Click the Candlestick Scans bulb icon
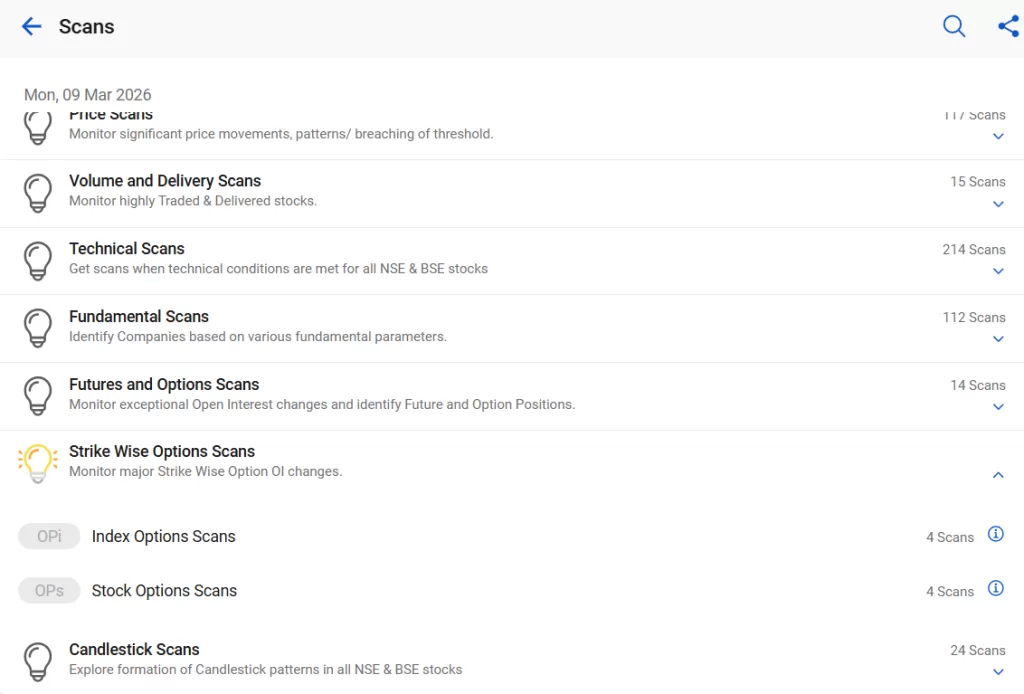Image resolution: width=1024 pixels, height=694 pixels. pos(38,661)
